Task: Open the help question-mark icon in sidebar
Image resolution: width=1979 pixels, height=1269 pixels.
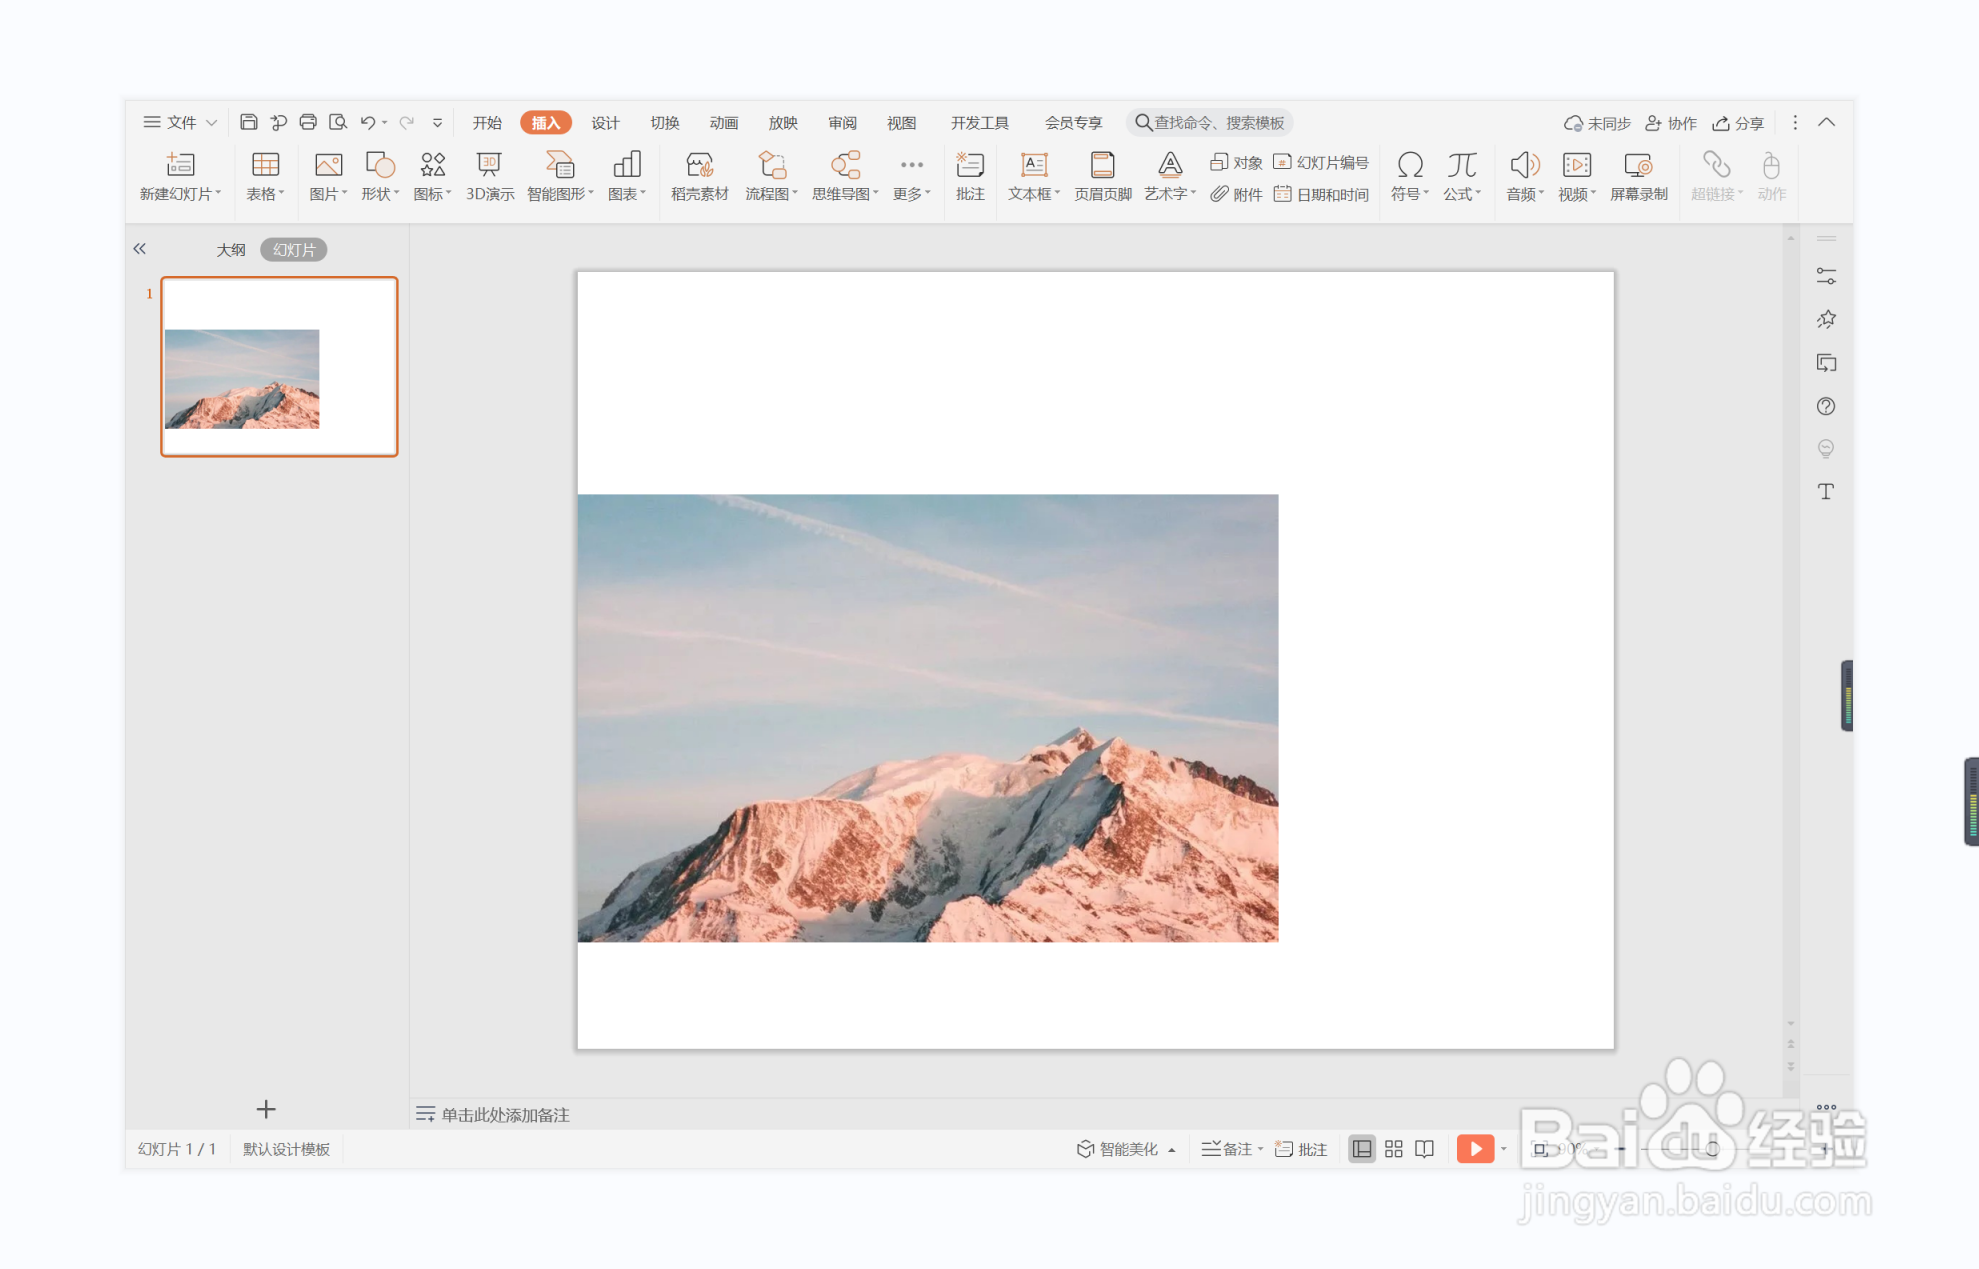Action: tap(1826, 406)
